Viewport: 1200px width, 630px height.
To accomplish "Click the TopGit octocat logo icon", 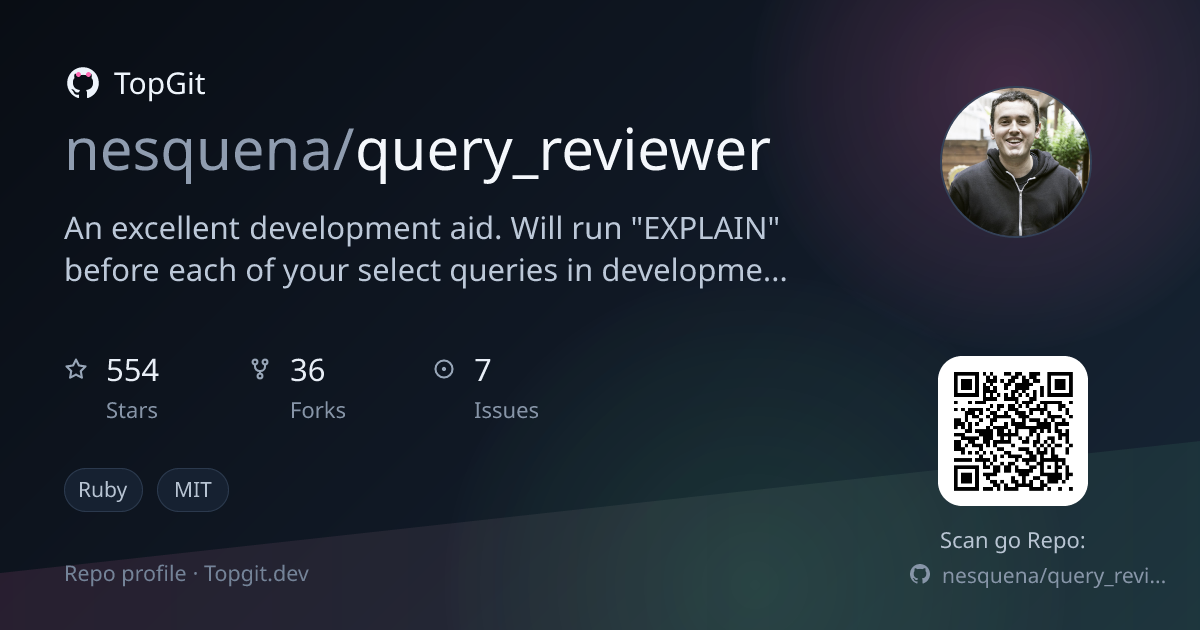I will point(82,84).
